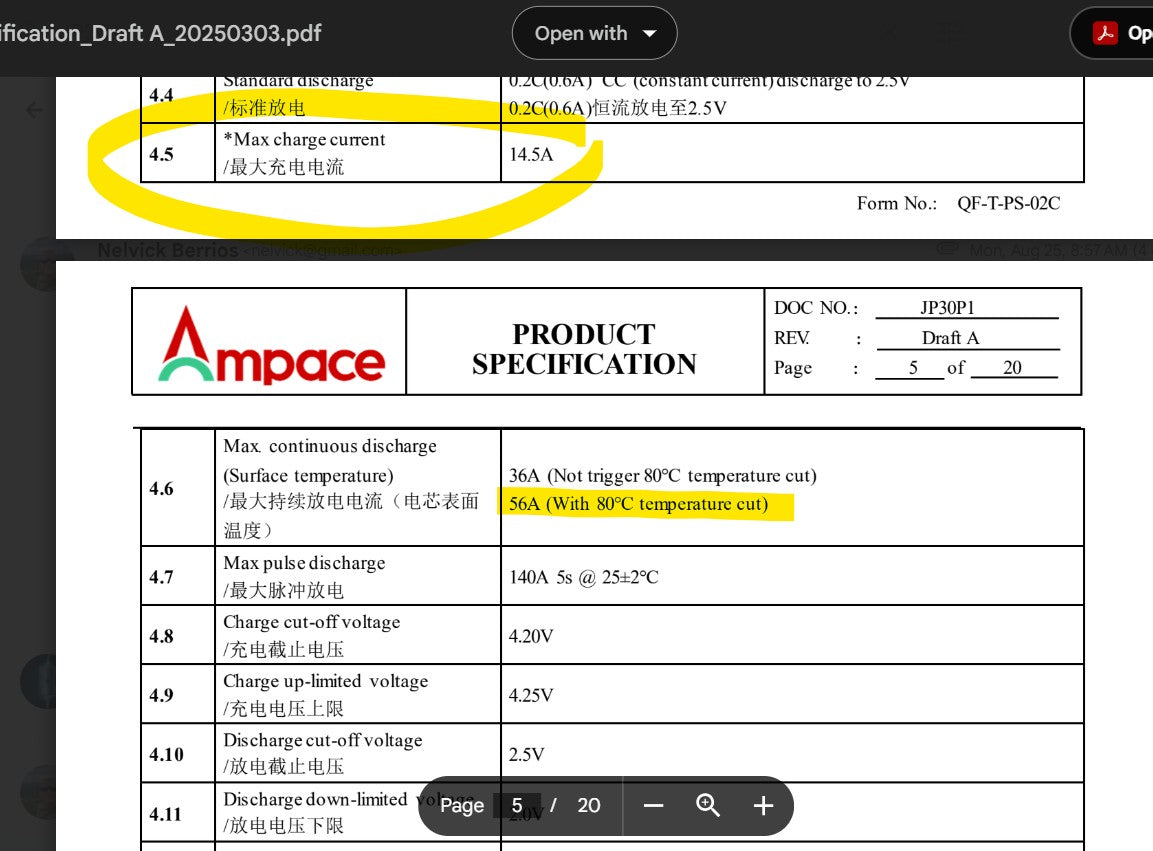1153x851 pixels.
Task: Click the Adobe Acrobat logo icon
Action: coord(1108,32)
